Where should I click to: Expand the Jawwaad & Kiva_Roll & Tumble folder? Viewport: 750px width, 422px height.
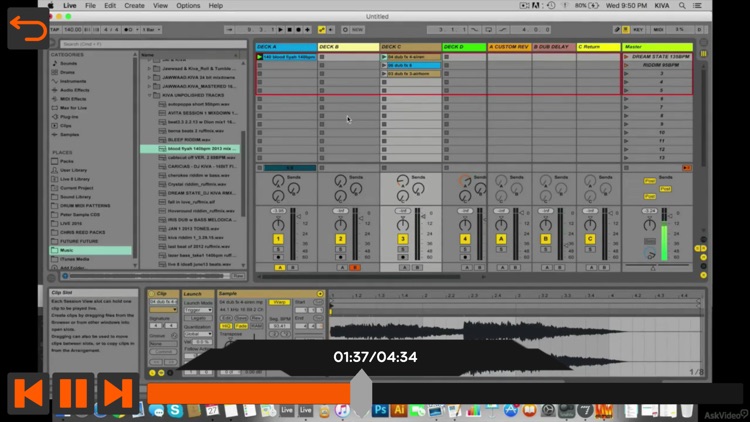click(150, 68)
